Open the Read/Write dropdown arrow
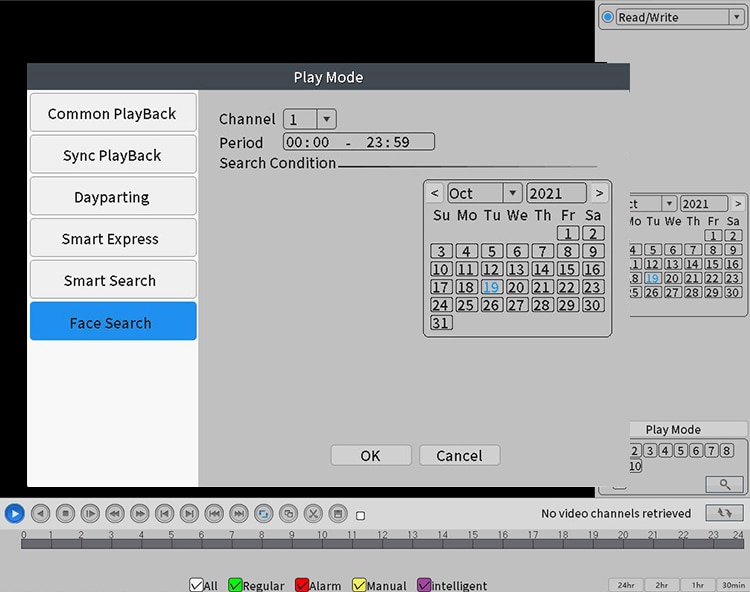750x592 pixels. (737, 17)
